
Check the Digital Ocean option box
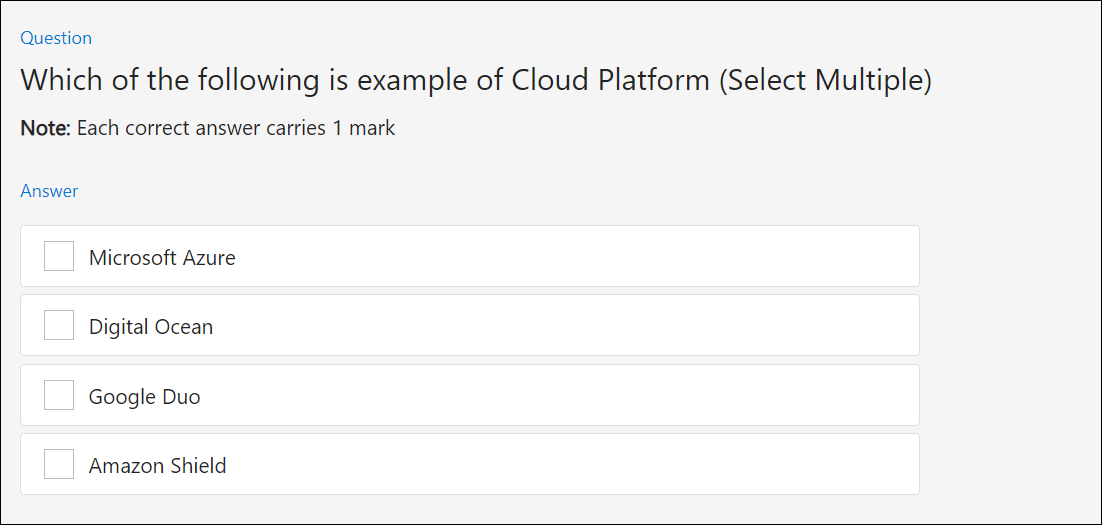point(59,325)
